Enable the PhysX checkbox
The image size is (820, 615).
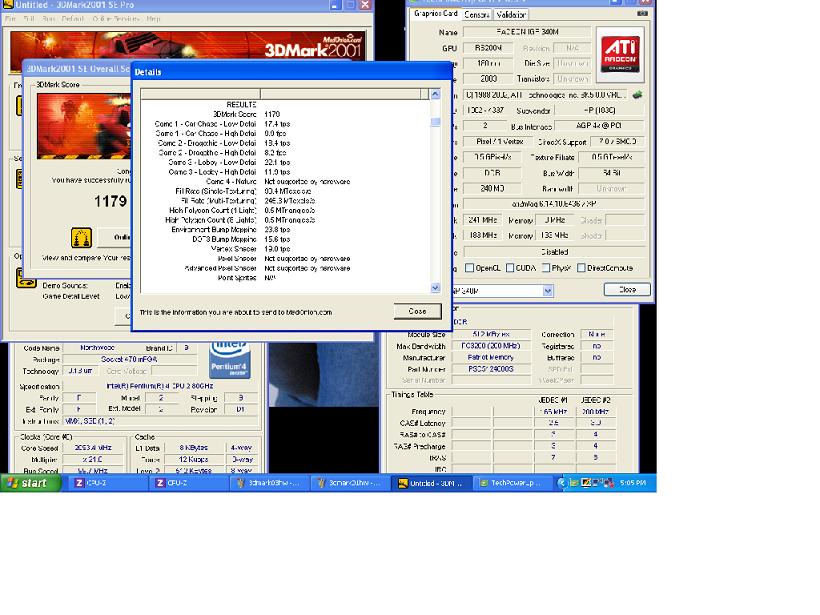(545, 268)
